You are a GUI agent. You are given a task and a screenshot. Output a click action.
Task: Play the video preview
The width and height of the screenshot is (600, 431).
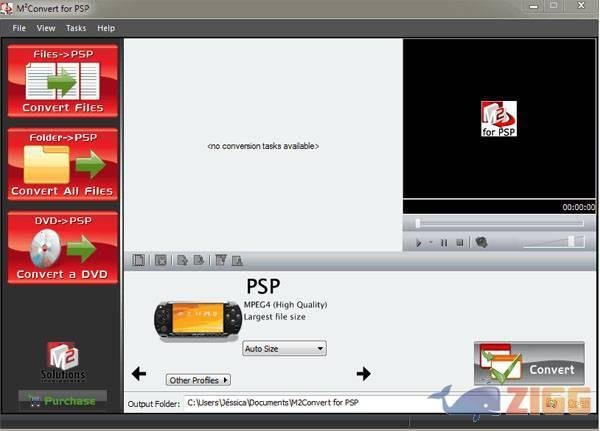point(419,242)
